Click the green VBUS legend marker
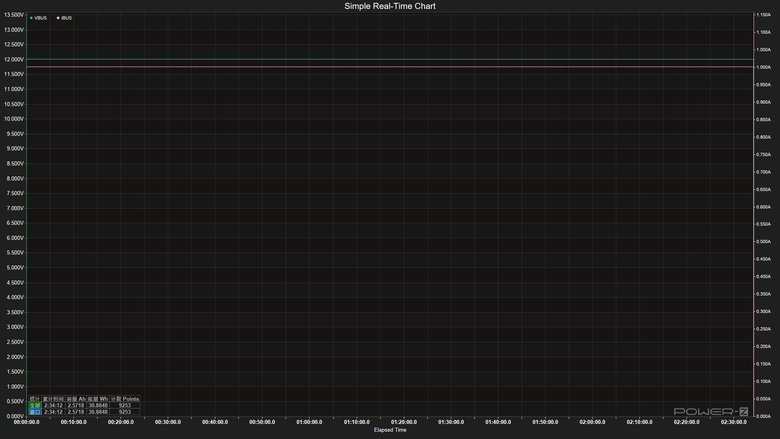 31,18
